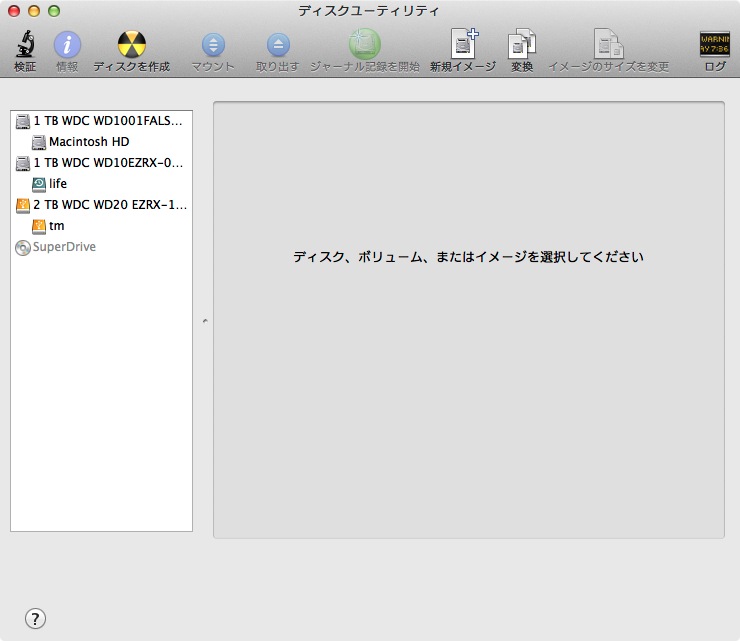Select SuperDrive in the sidebar
This screenshot has width=740, height=641.
pyautogui.click(x=64, y=247)
